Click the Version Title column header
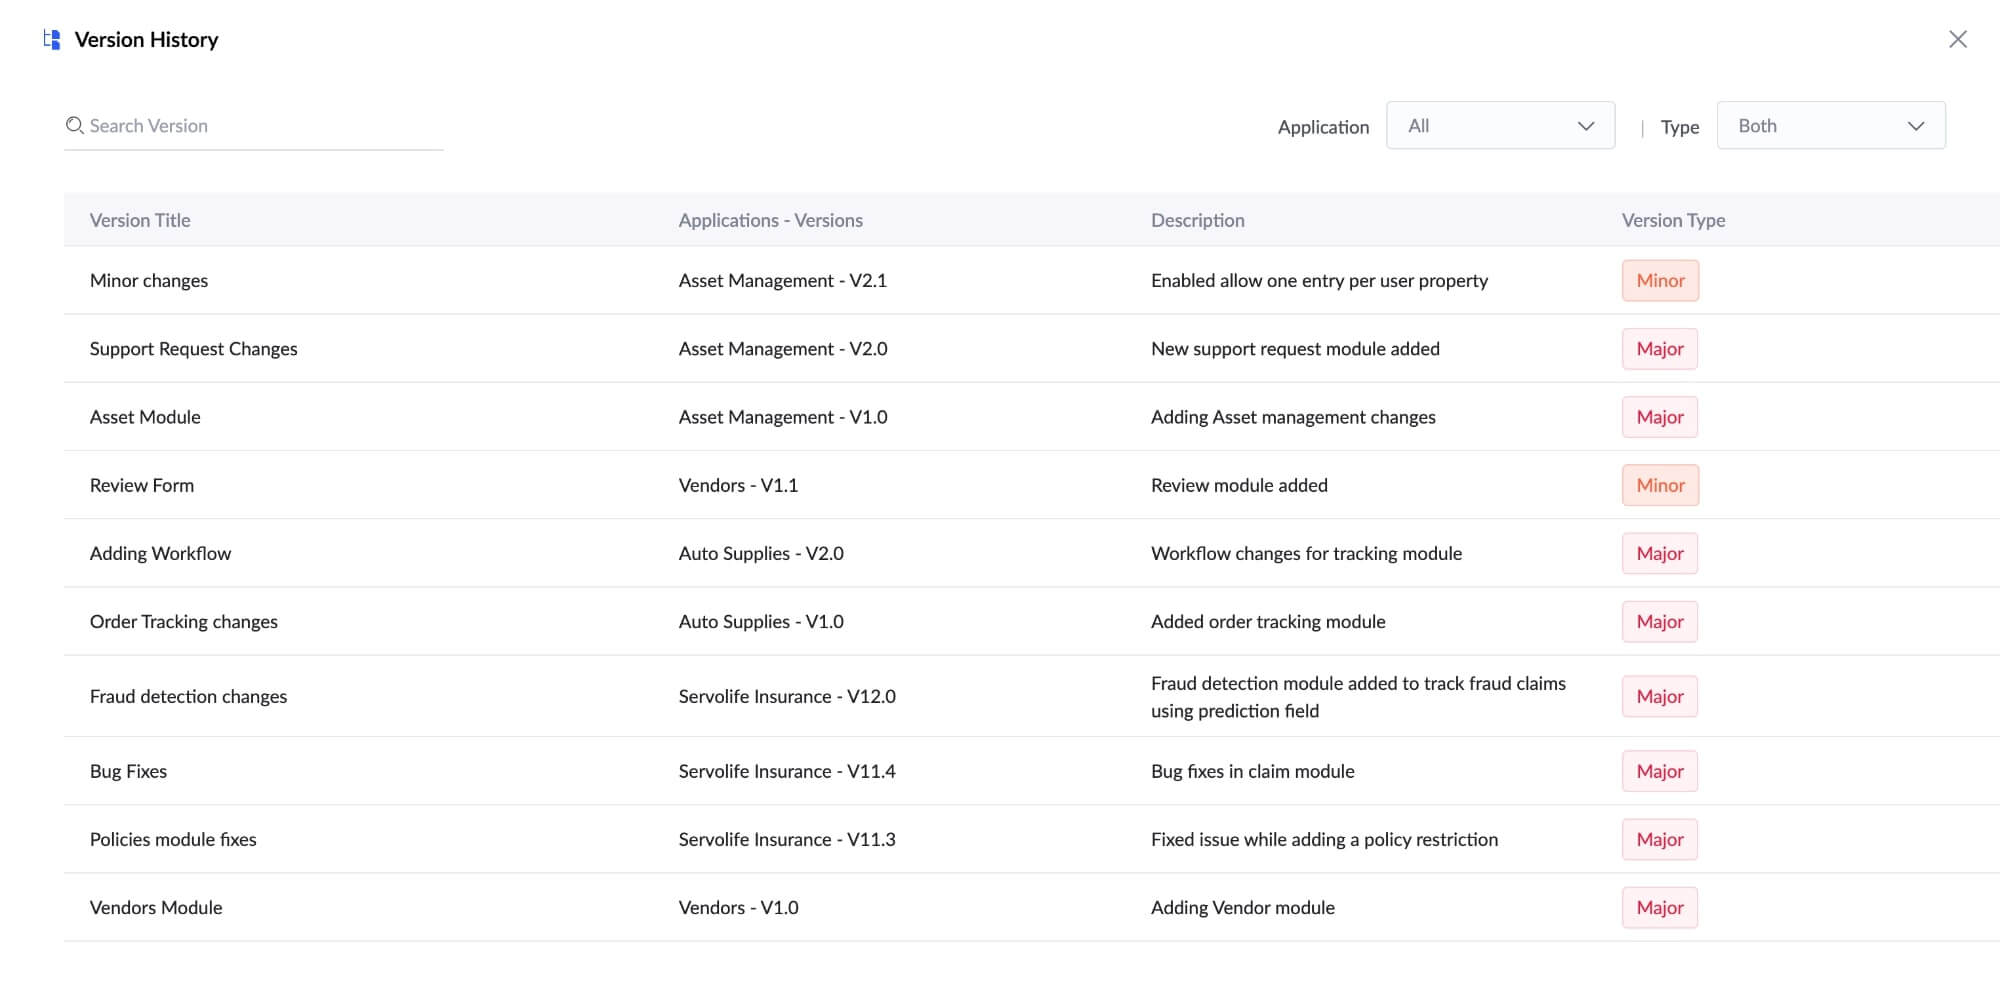This screenshot has width=2000, height=1000. pos(140,220)
